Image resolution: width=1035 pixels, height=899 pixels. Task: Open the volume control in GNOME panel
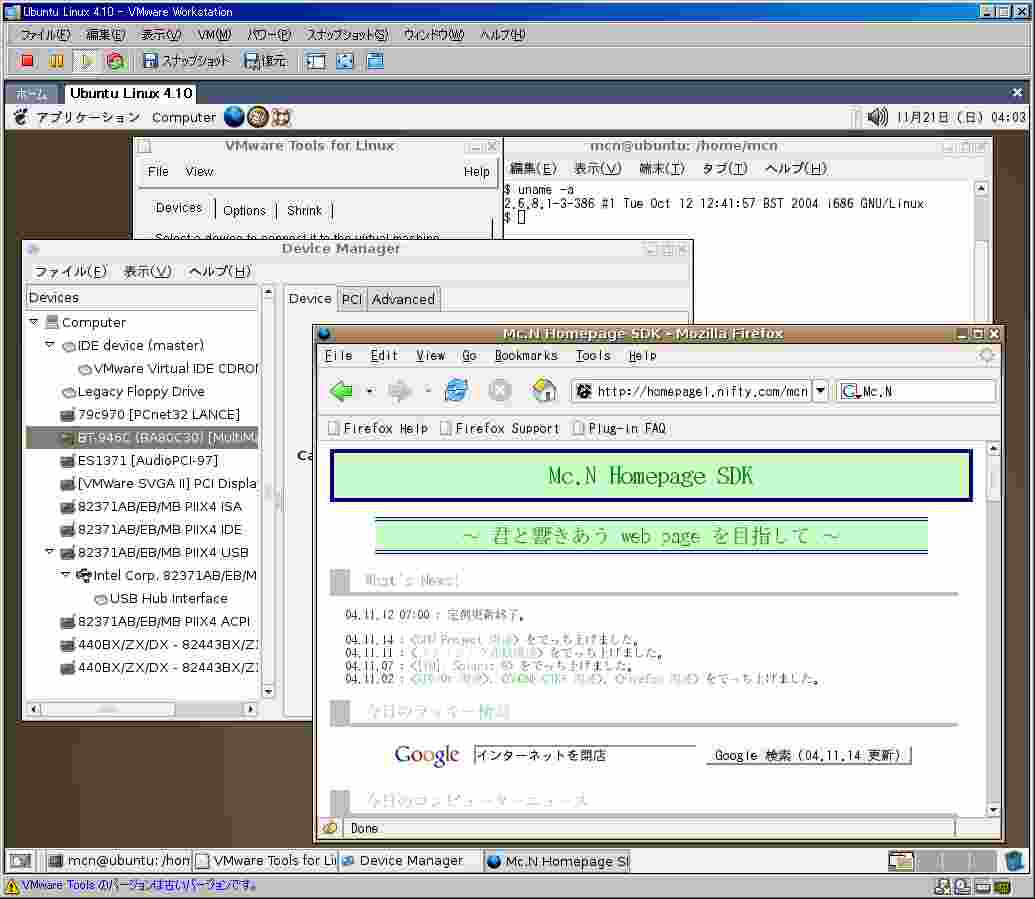point(877,117)
